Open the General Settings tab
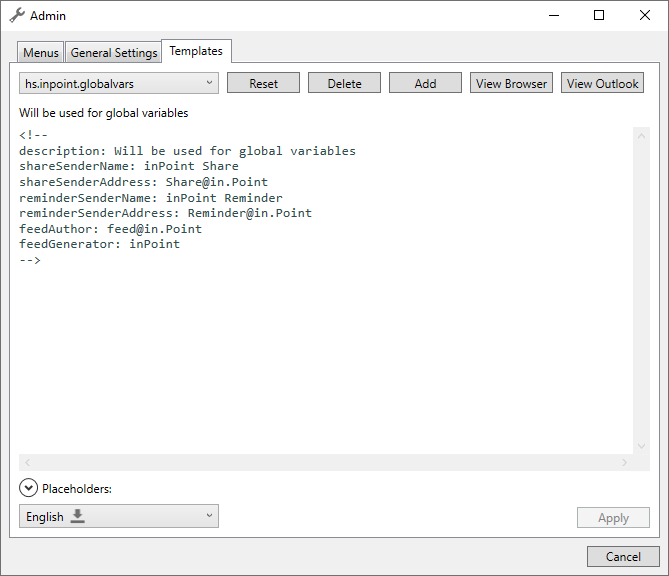 pyautogui.click(x=114, y=53)
